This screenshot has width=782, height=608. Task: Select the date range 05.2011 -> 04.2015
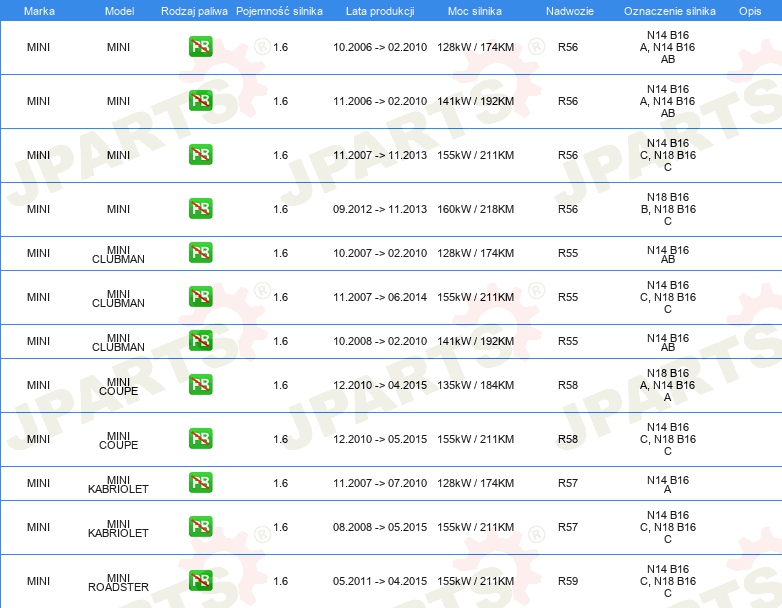(x=380, y=581)
